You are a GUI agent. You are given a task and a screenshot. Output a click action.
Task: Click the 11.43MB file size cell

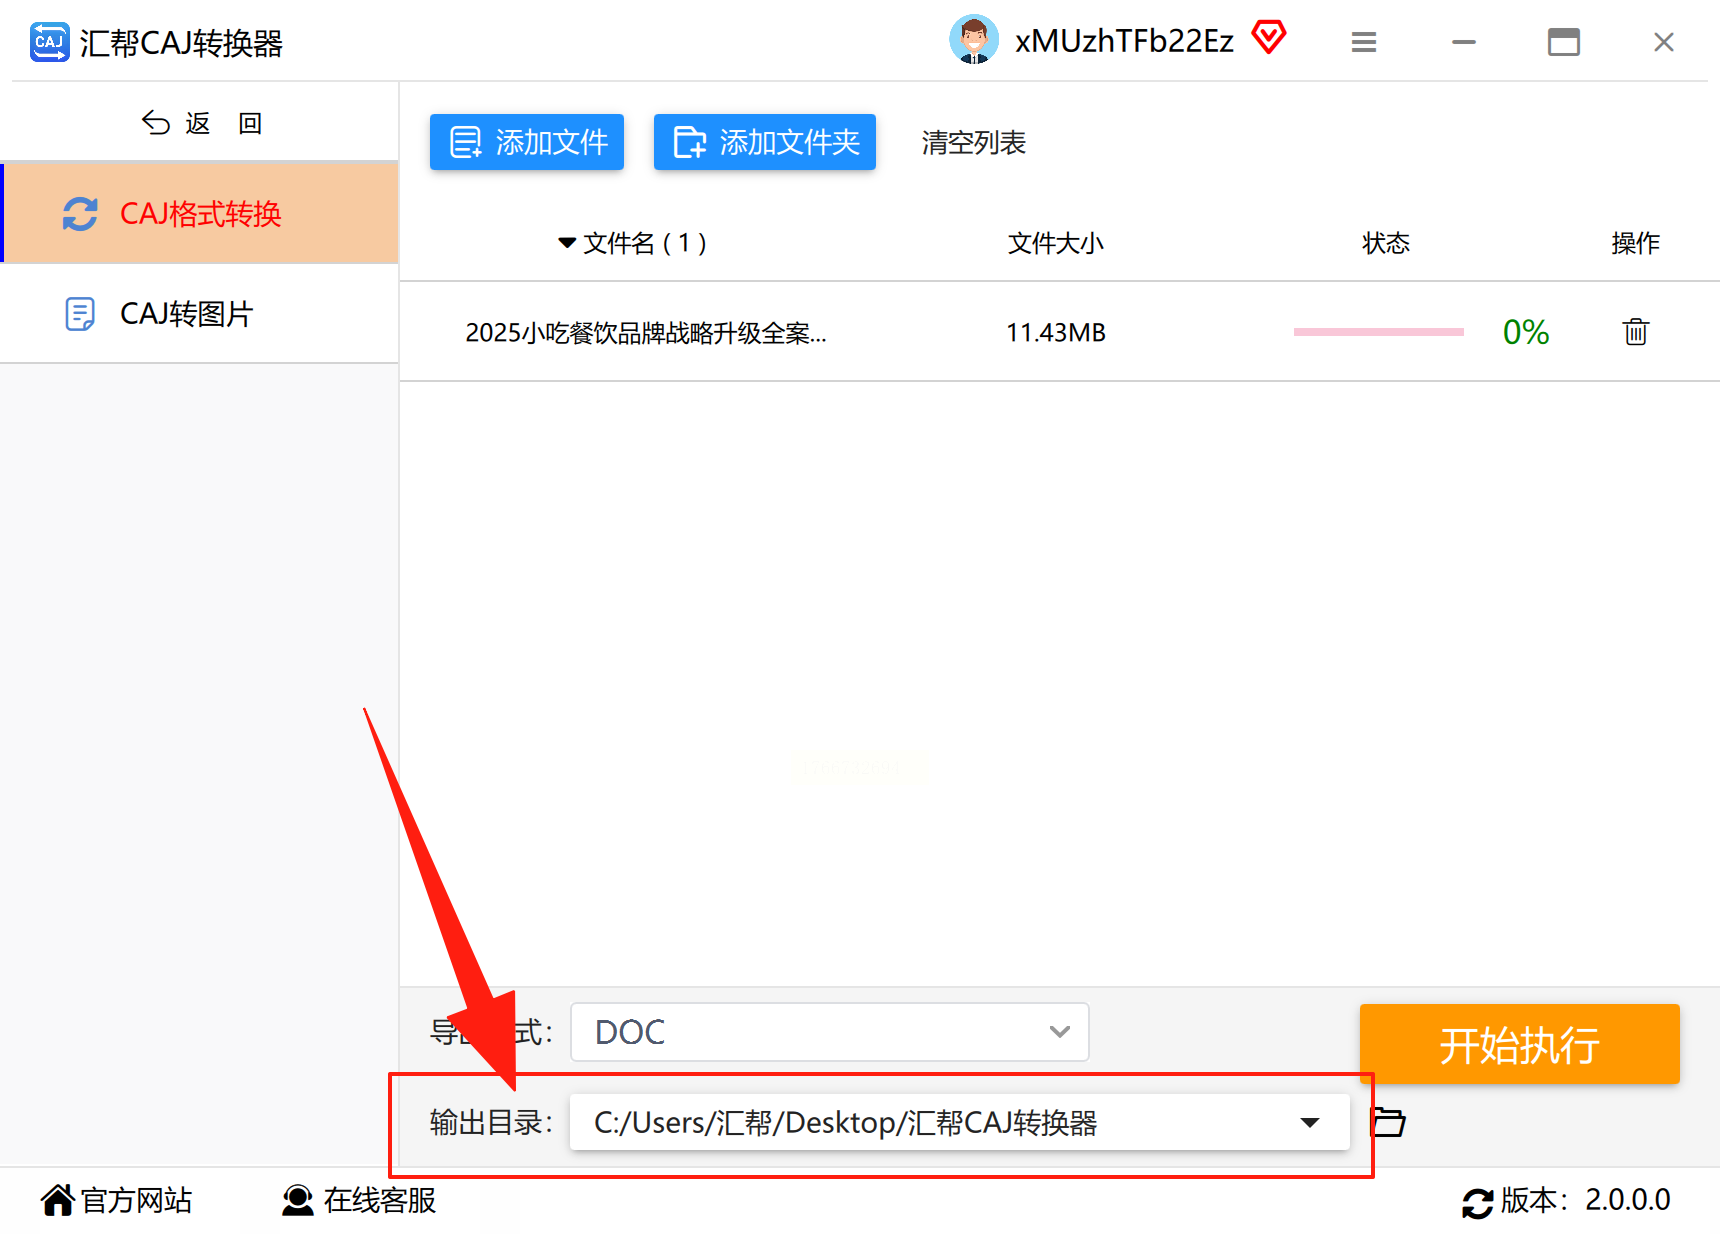click(1056, 332)
